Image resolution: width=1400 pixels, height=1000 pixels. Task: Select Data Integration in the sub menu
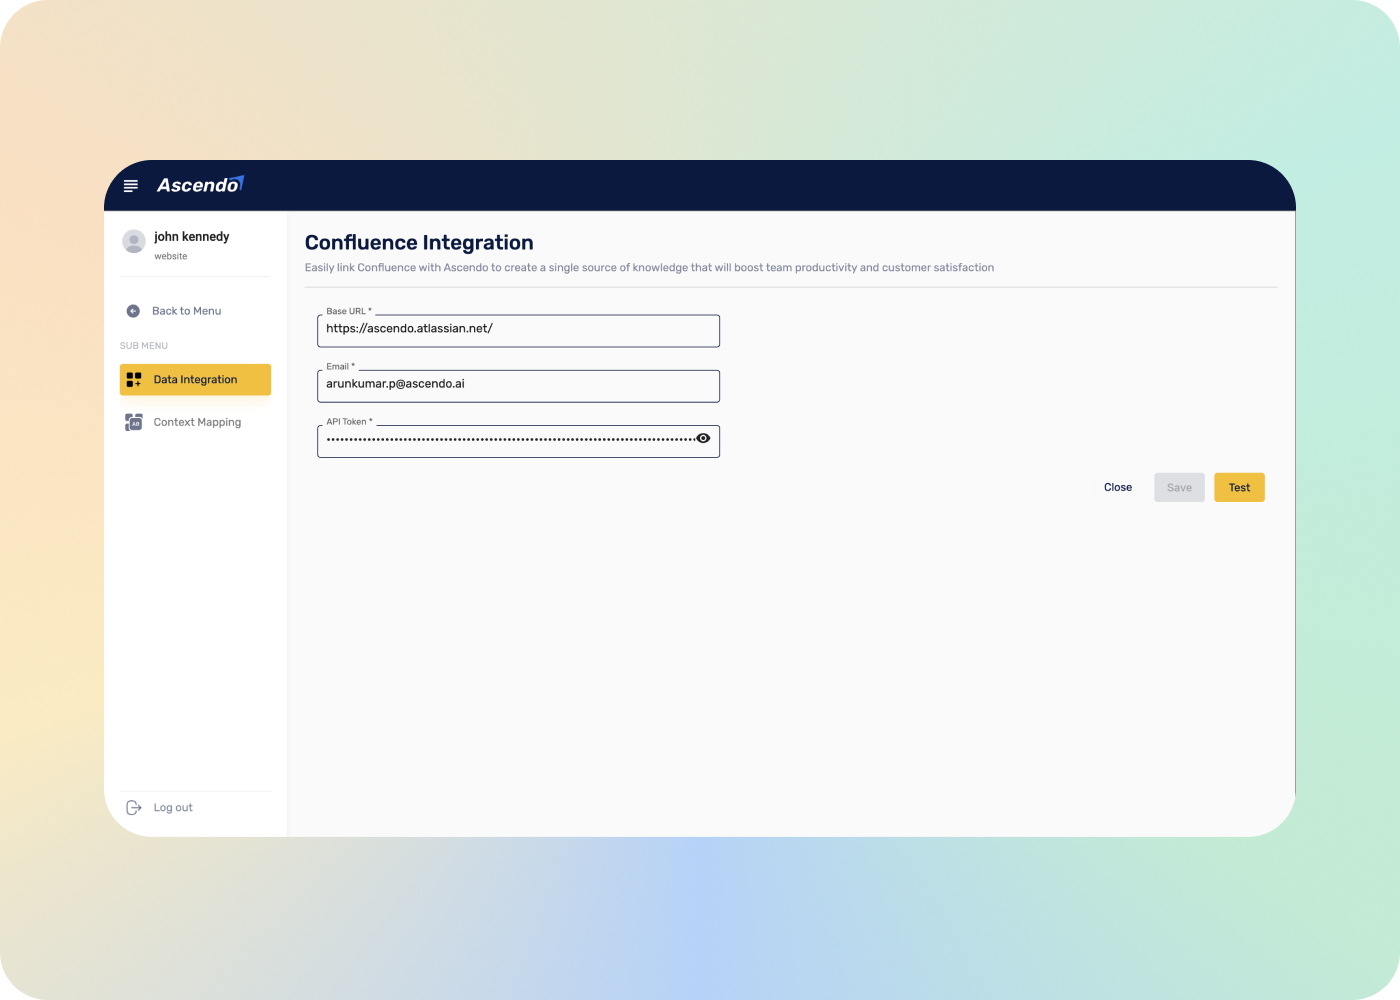[195, 380]
